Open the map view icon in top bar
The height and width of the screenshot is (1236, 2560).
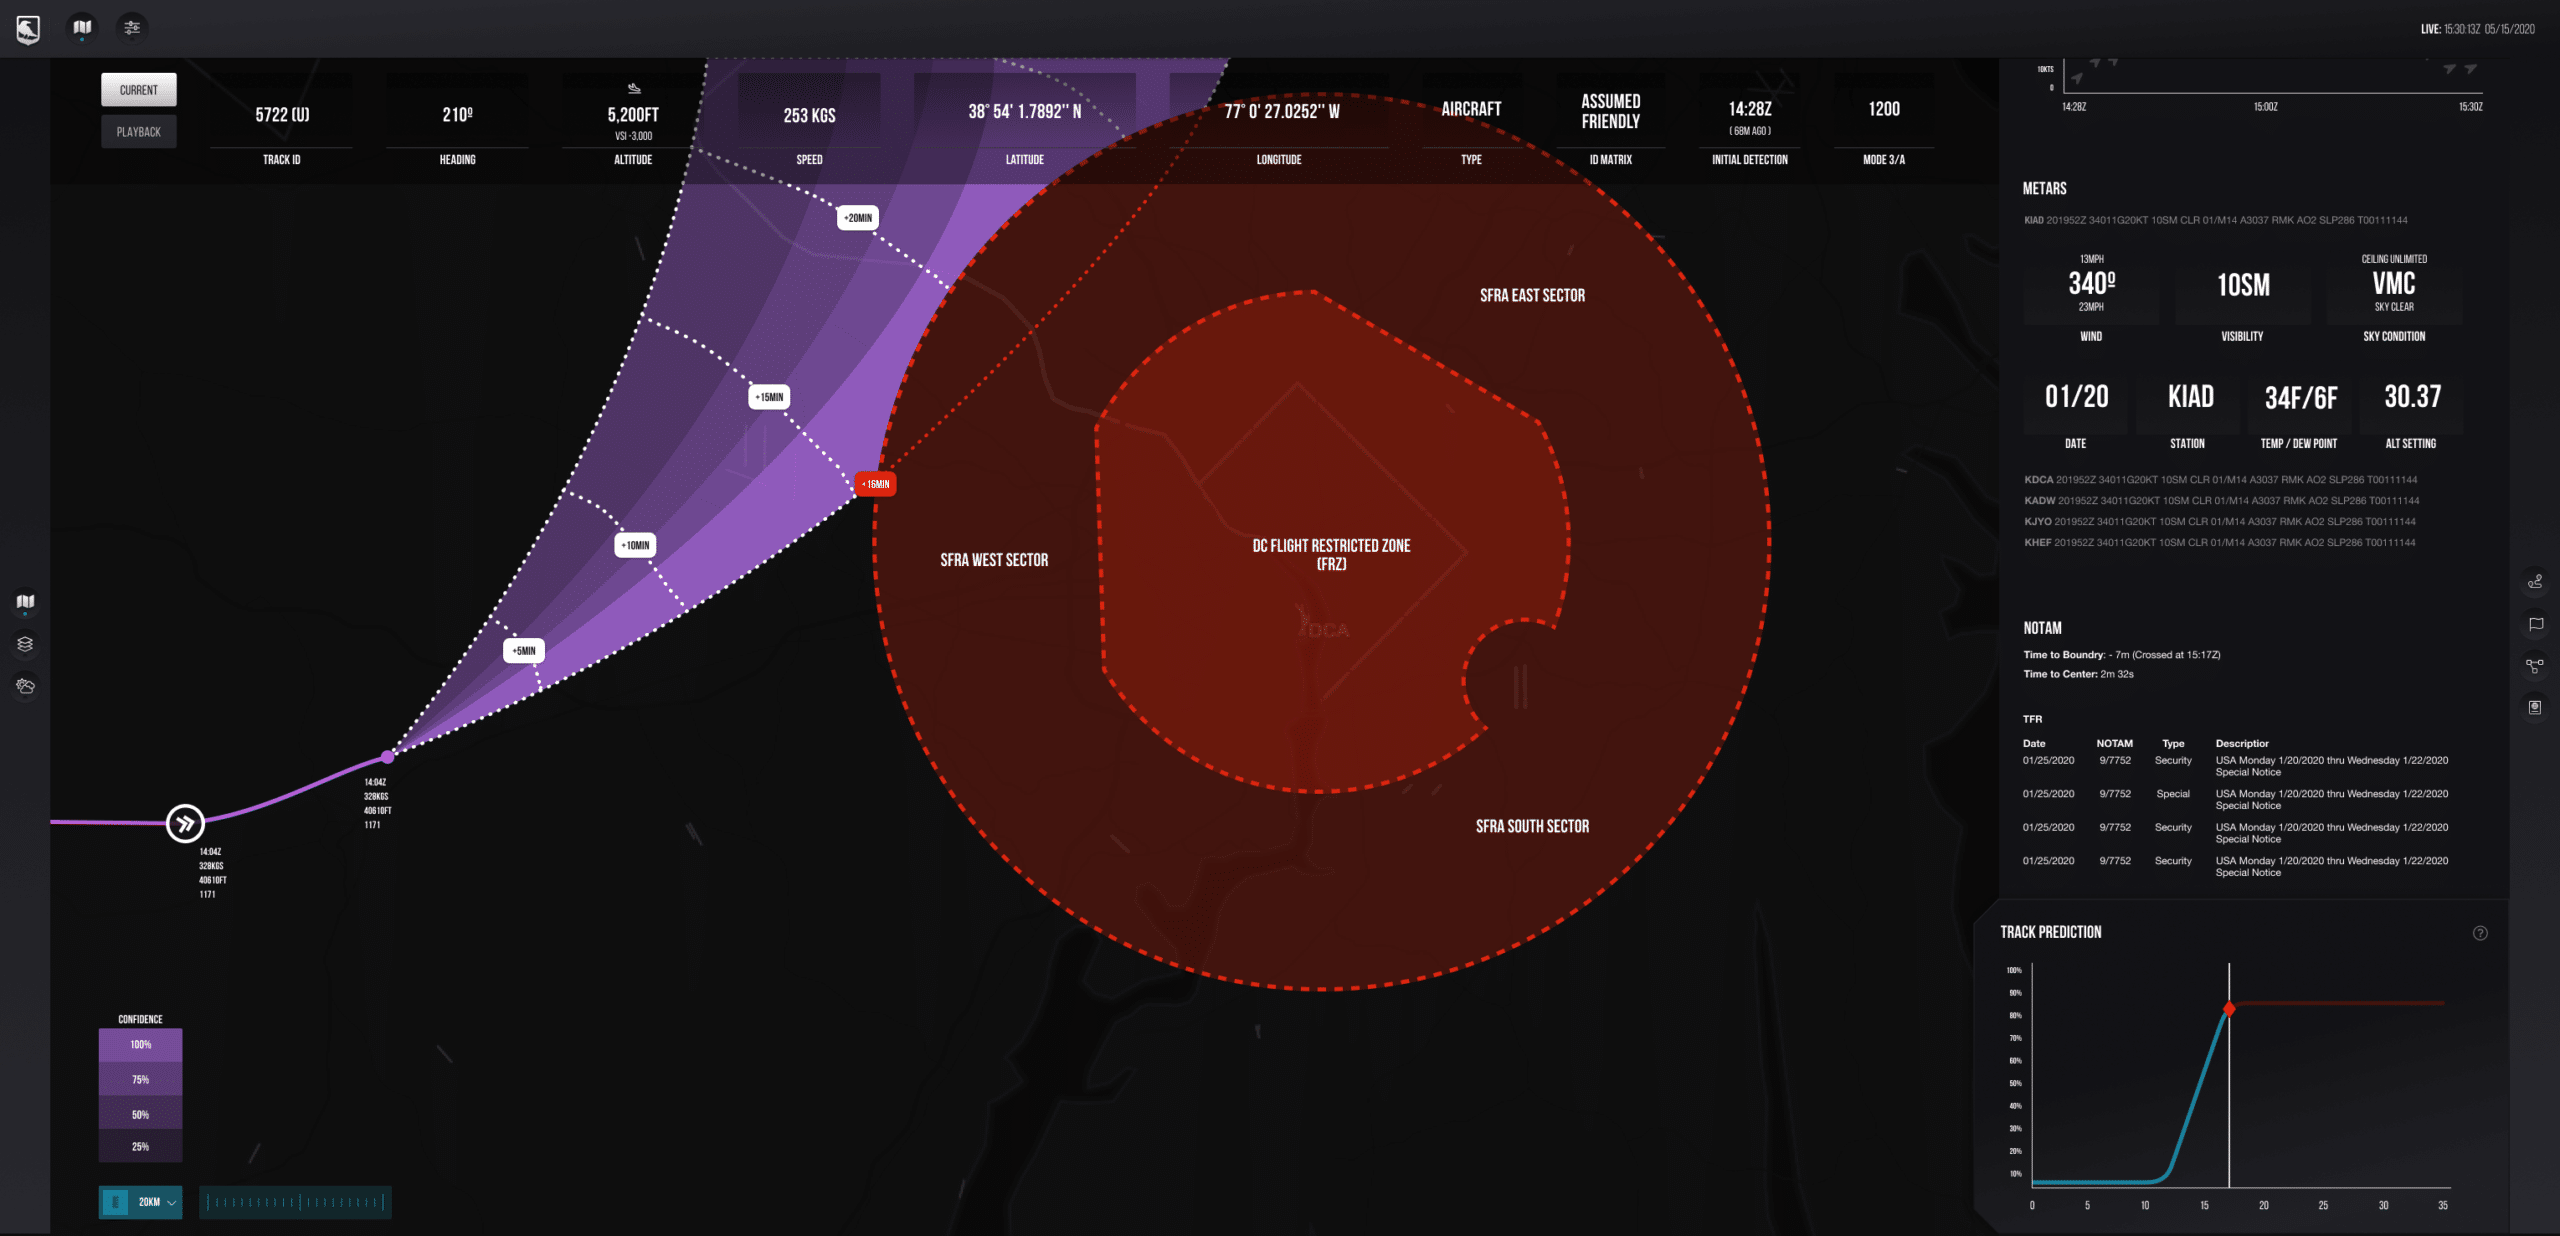pos(82,28)
